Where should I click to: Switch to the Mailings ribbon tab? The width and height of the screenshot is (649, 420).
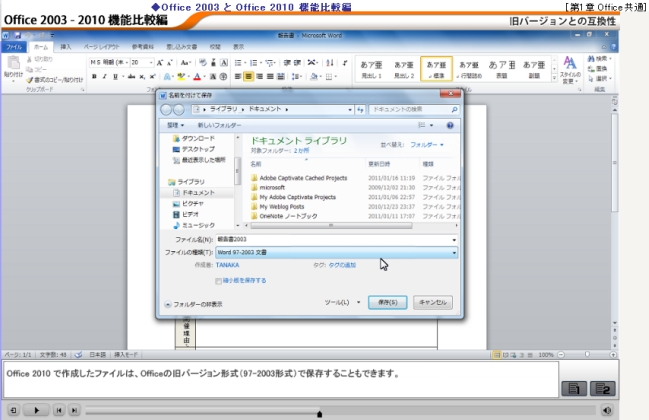point(182,47)
